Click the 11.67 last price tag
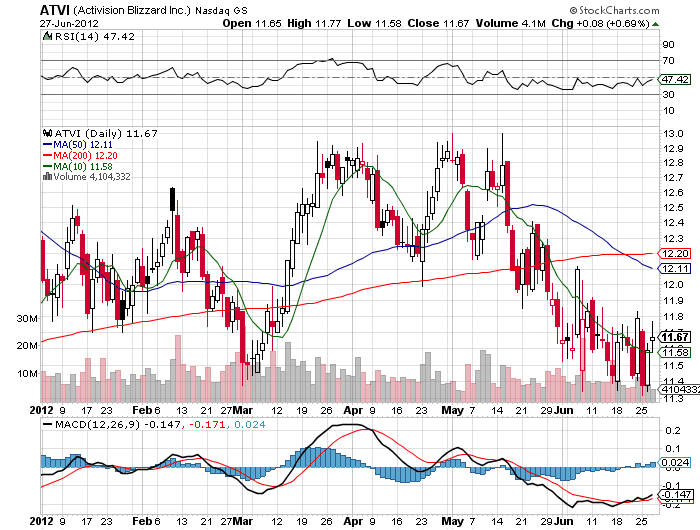Screen dimensions: 700x530 coord(675,337)
